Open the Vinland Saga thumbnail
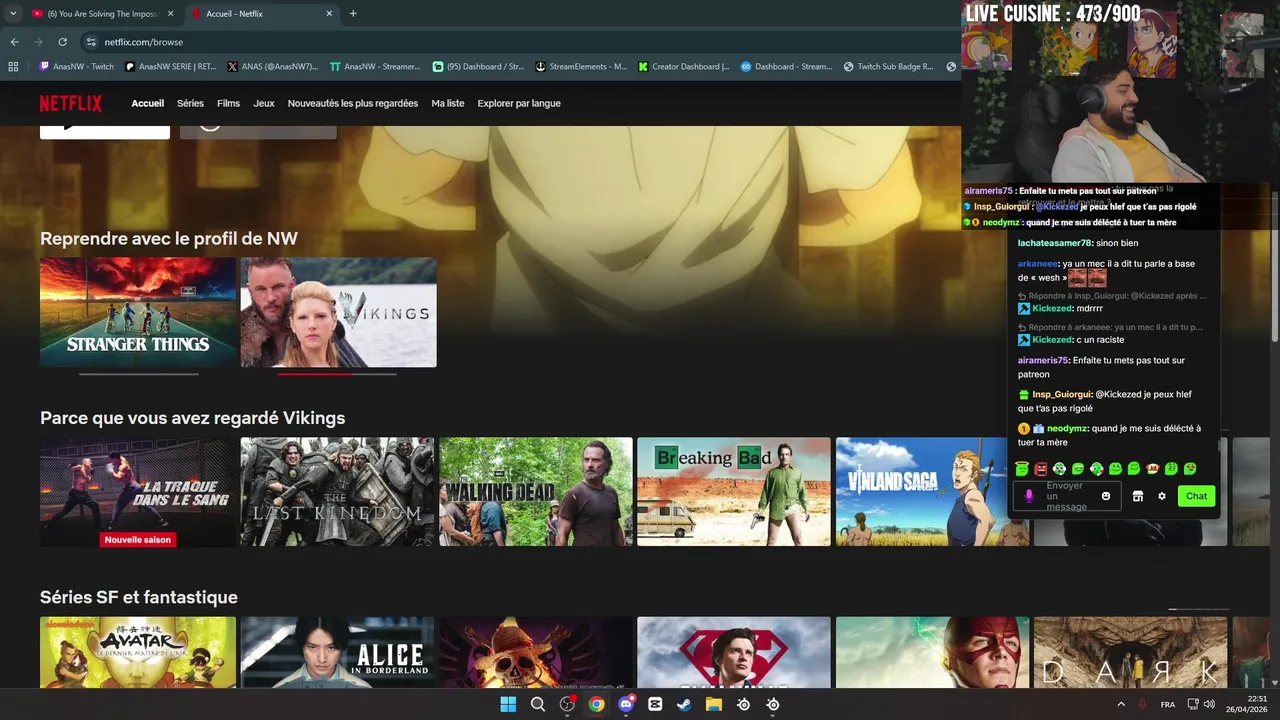This screenshot has width=1280, height=720. pyautogui.click(x=932, y=491)
